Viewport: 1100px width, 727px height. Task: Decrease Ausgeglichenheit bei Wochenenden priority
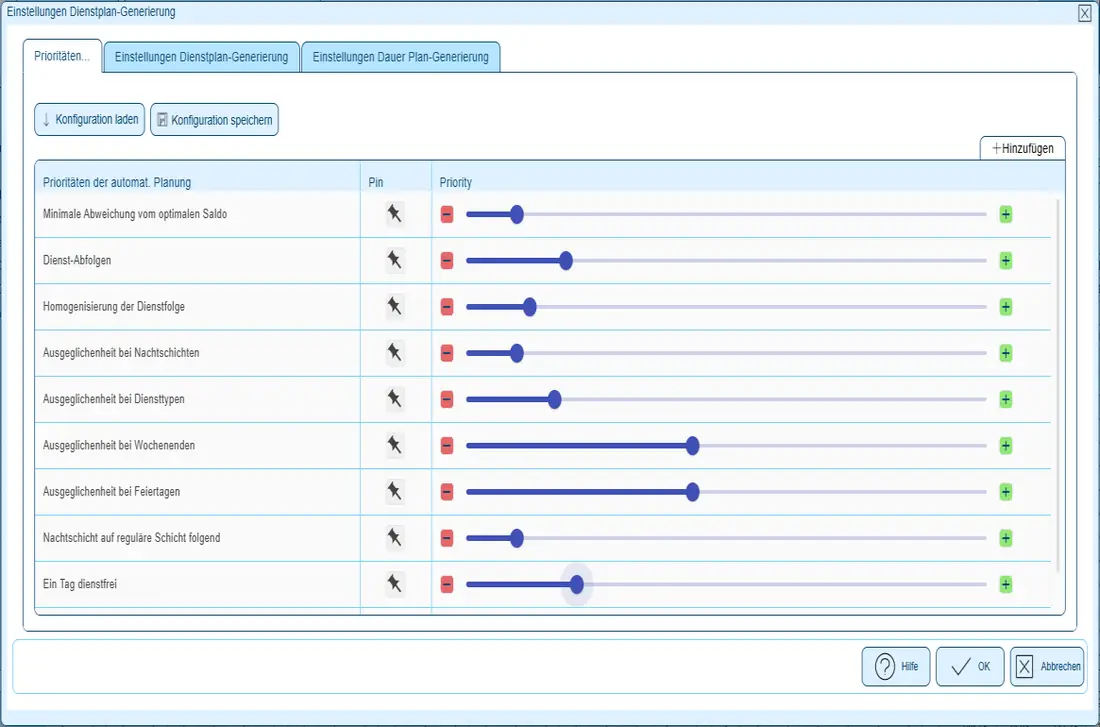[447, 446]
